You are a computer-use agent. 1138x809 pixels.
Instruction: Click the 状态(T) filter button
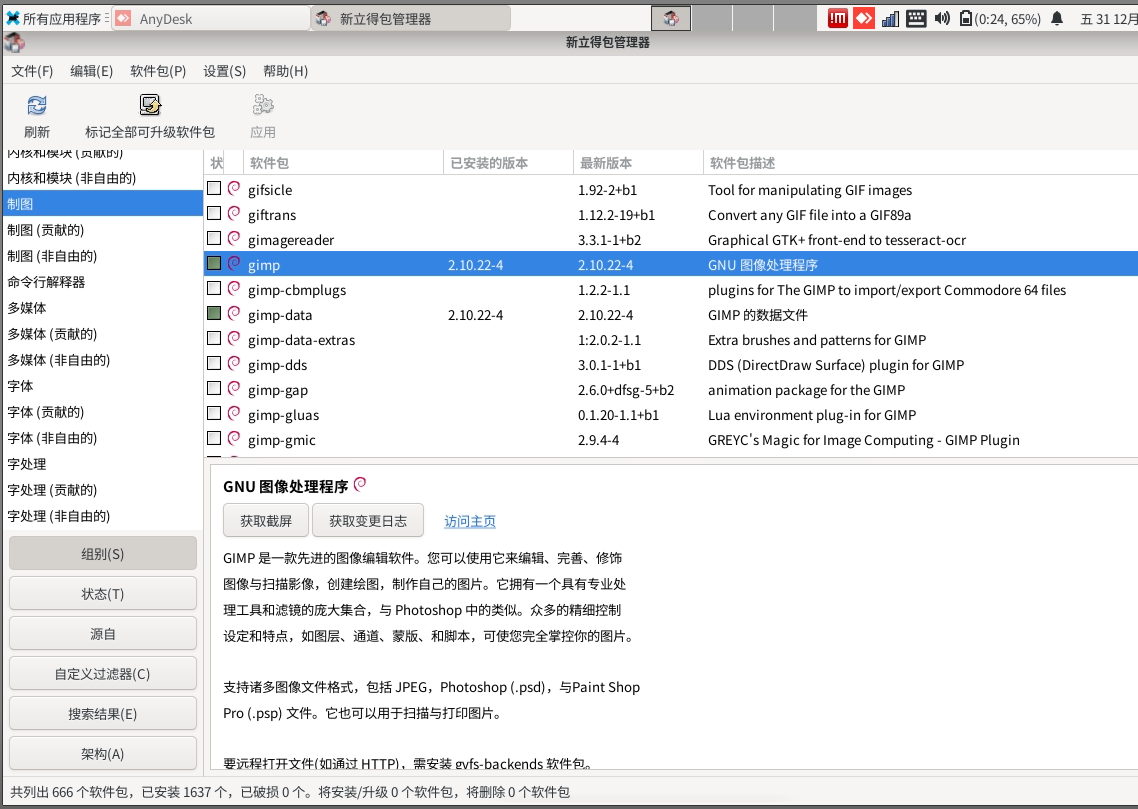tap(102, 594)
